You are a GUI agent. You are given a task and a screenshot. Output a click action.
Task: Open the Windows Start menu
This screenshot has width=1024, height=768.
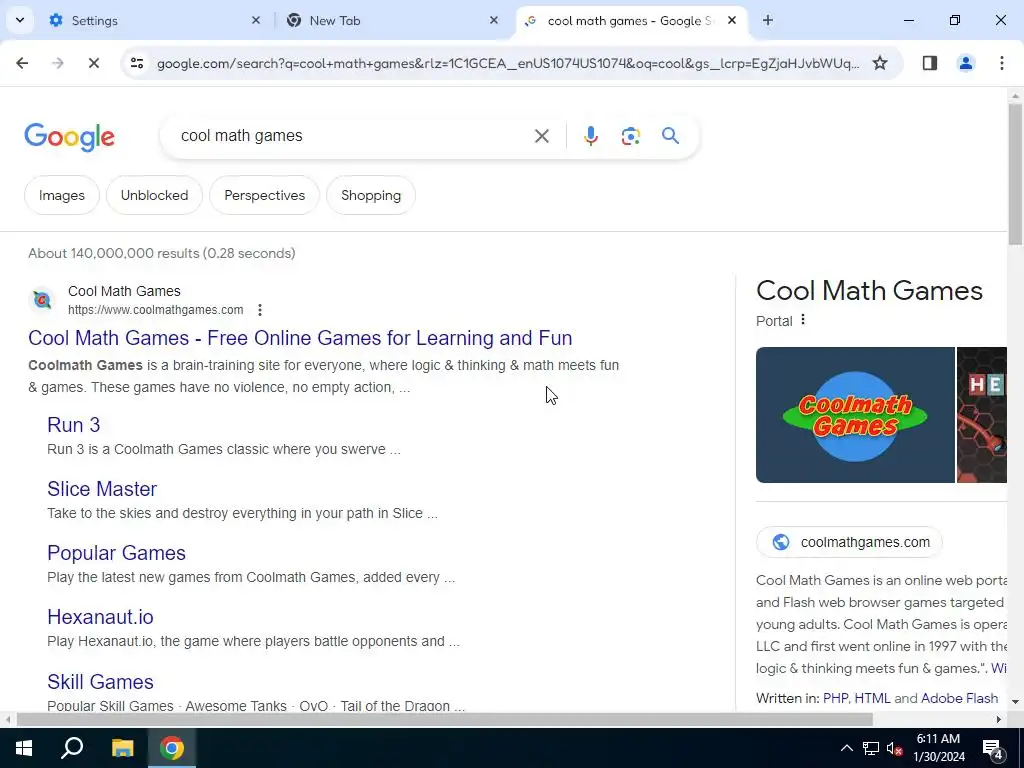[x=24, y=748]
